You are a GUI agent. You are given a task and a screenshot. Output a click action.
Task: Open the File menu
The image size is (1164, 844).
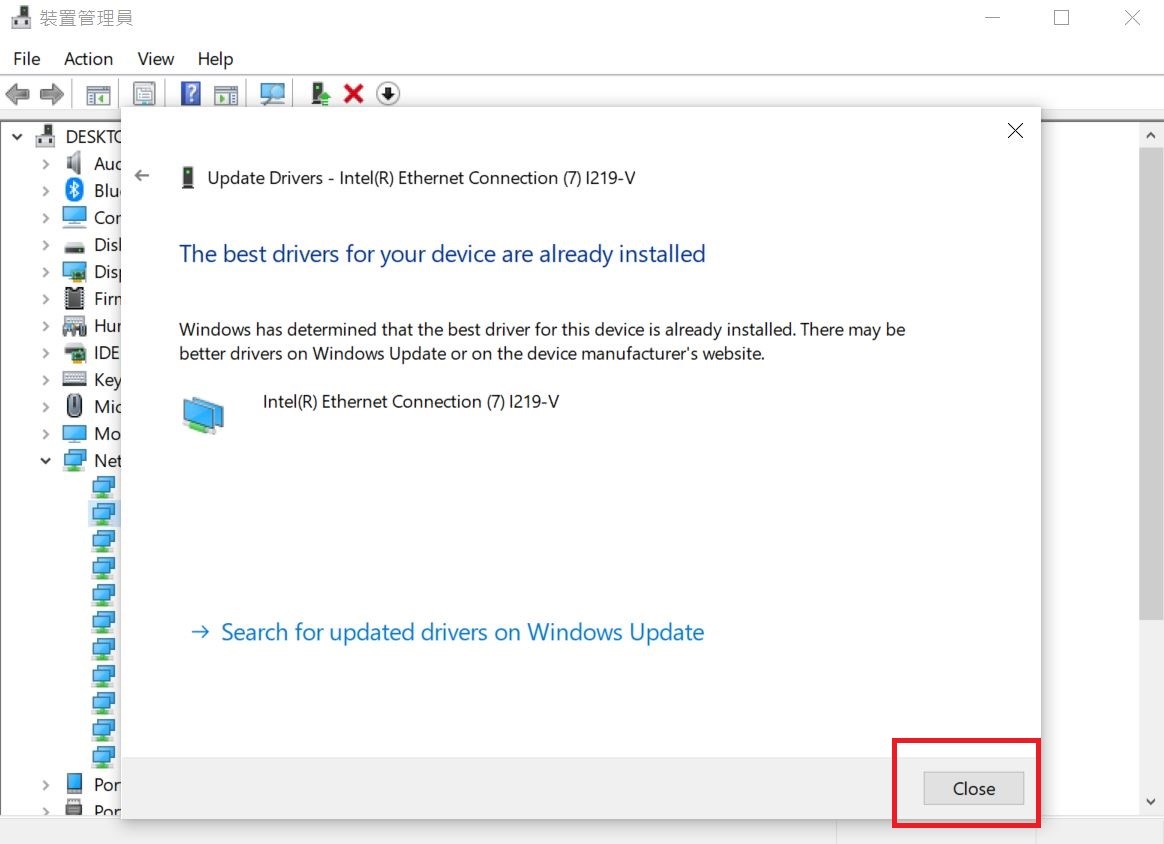click(27, 59)
